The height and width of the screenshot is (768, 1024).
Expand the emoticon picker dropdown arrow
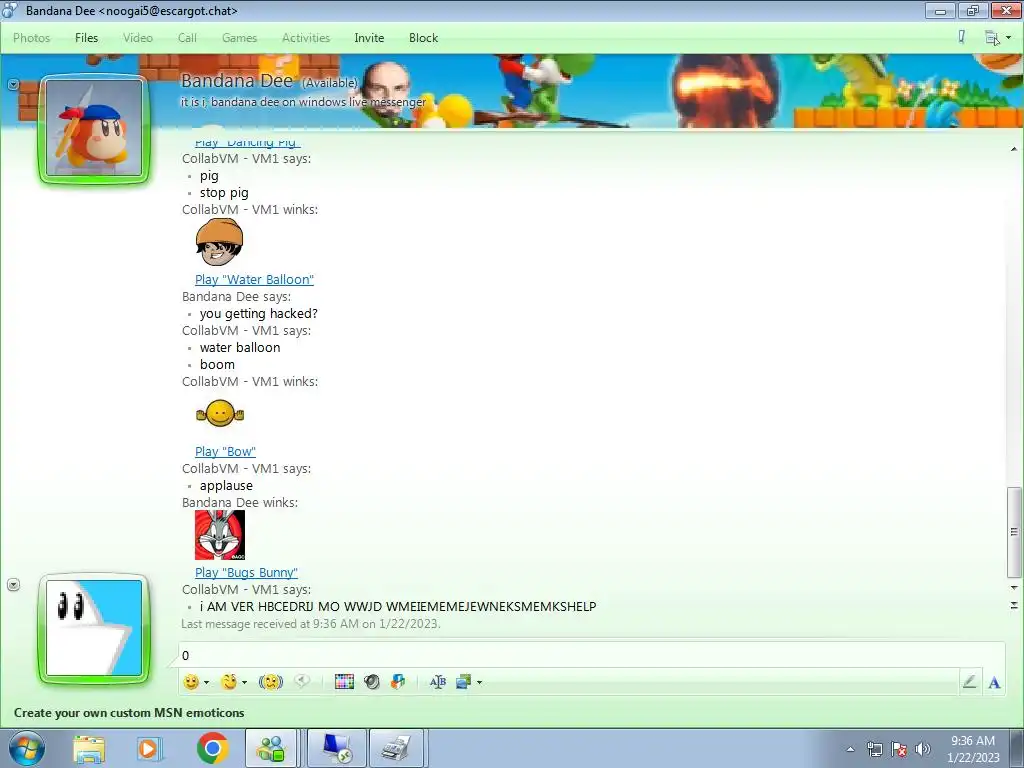[206, 682]
